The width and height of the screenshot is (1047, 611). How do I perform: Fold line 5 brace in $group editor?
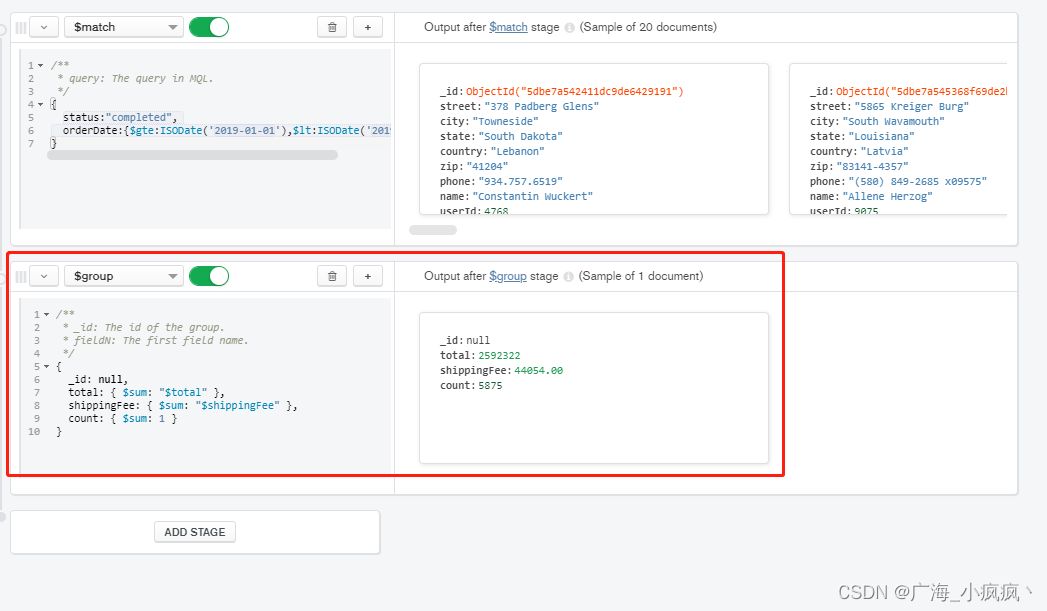46,367
